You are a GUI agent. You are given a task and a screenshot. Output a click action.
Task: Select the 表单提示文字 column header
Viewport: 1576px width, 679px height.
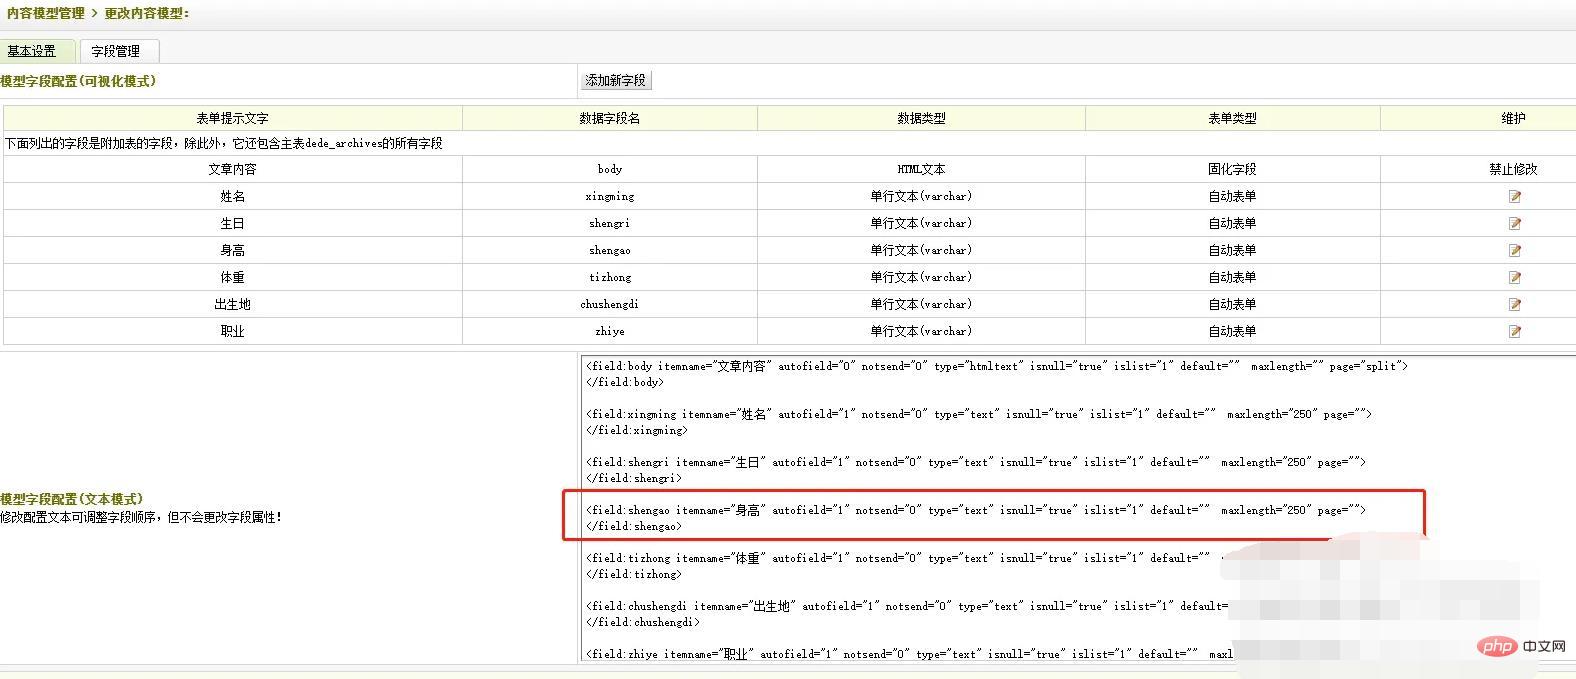coord(232,118)
